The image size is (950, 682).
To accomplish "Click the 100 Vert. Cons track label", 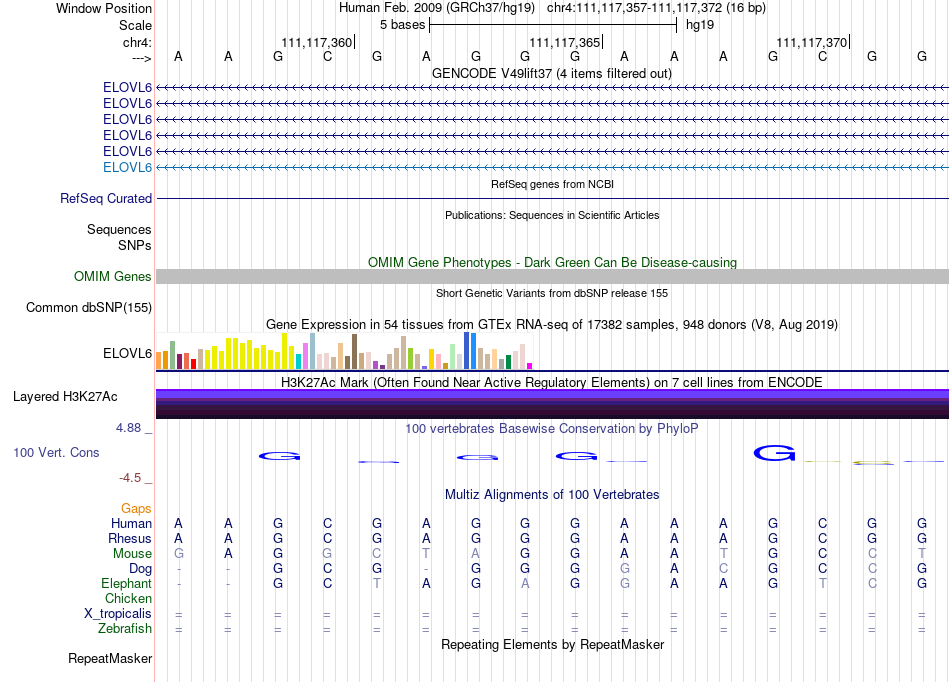I will pos(56,452).
